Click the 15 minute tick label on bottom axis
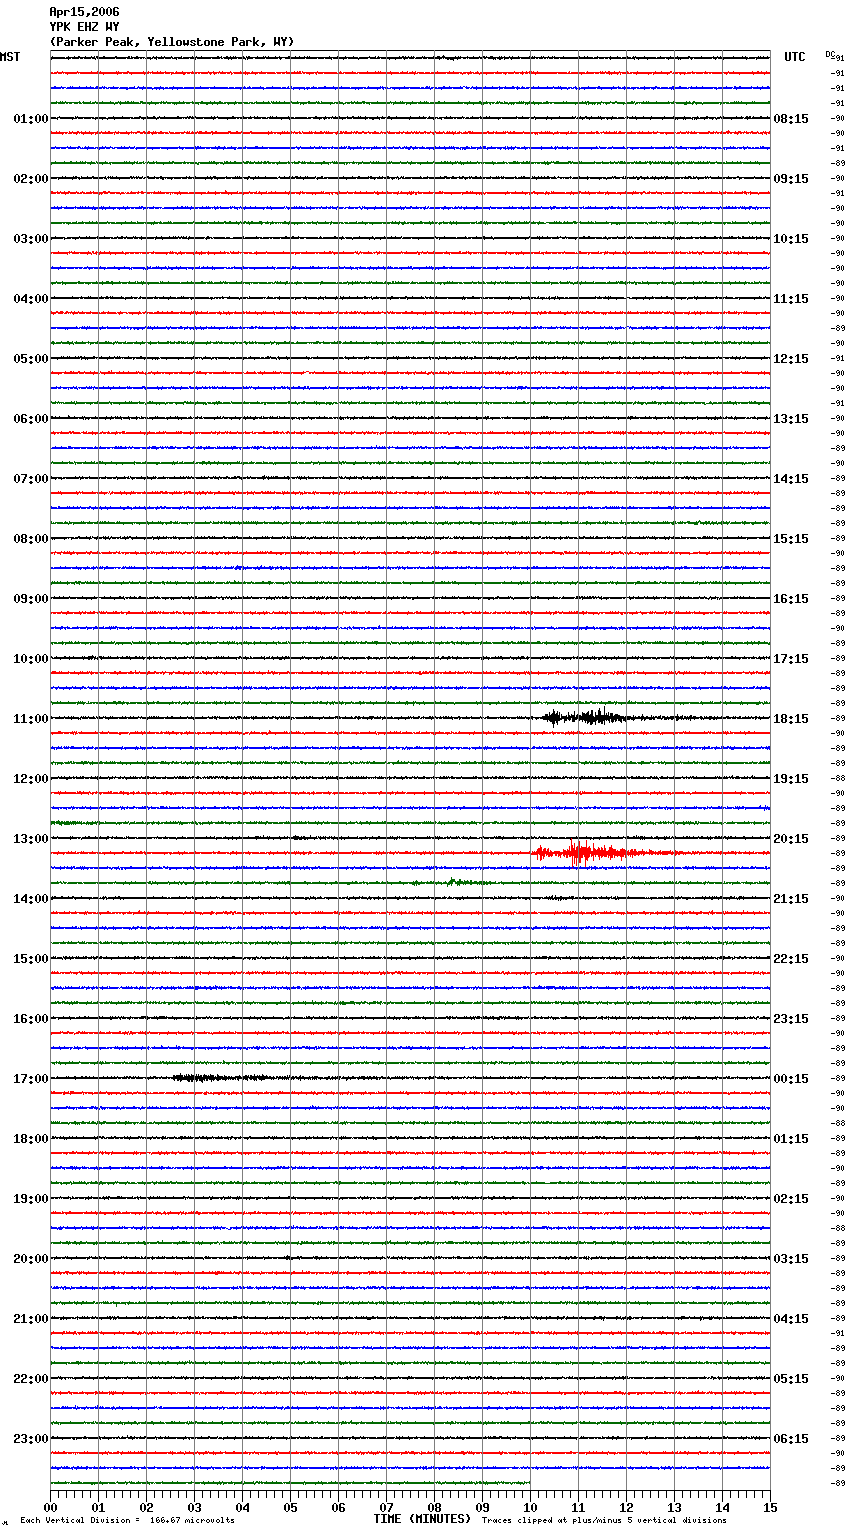This screenshot has width=850, height=1534. pos(770,1507)
